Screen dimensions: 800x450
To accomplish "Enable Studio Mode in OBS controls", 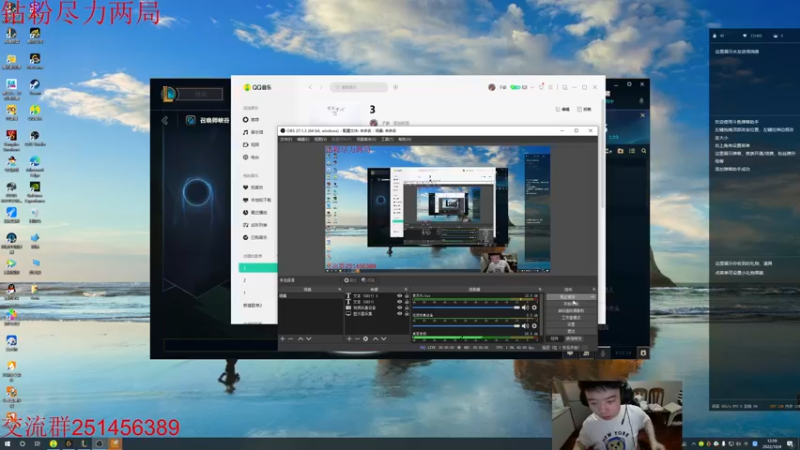I will click(571, 317).
